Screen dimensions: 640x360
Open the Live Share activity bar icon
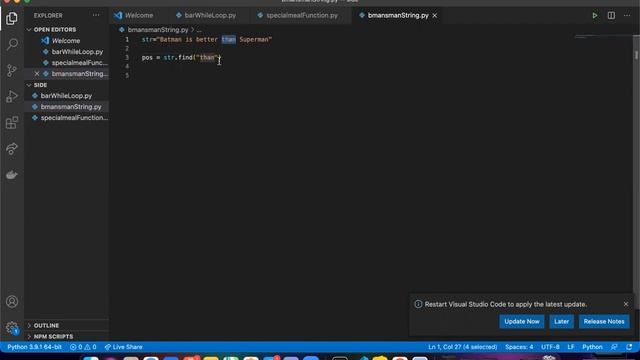click(x=12, y=149)
